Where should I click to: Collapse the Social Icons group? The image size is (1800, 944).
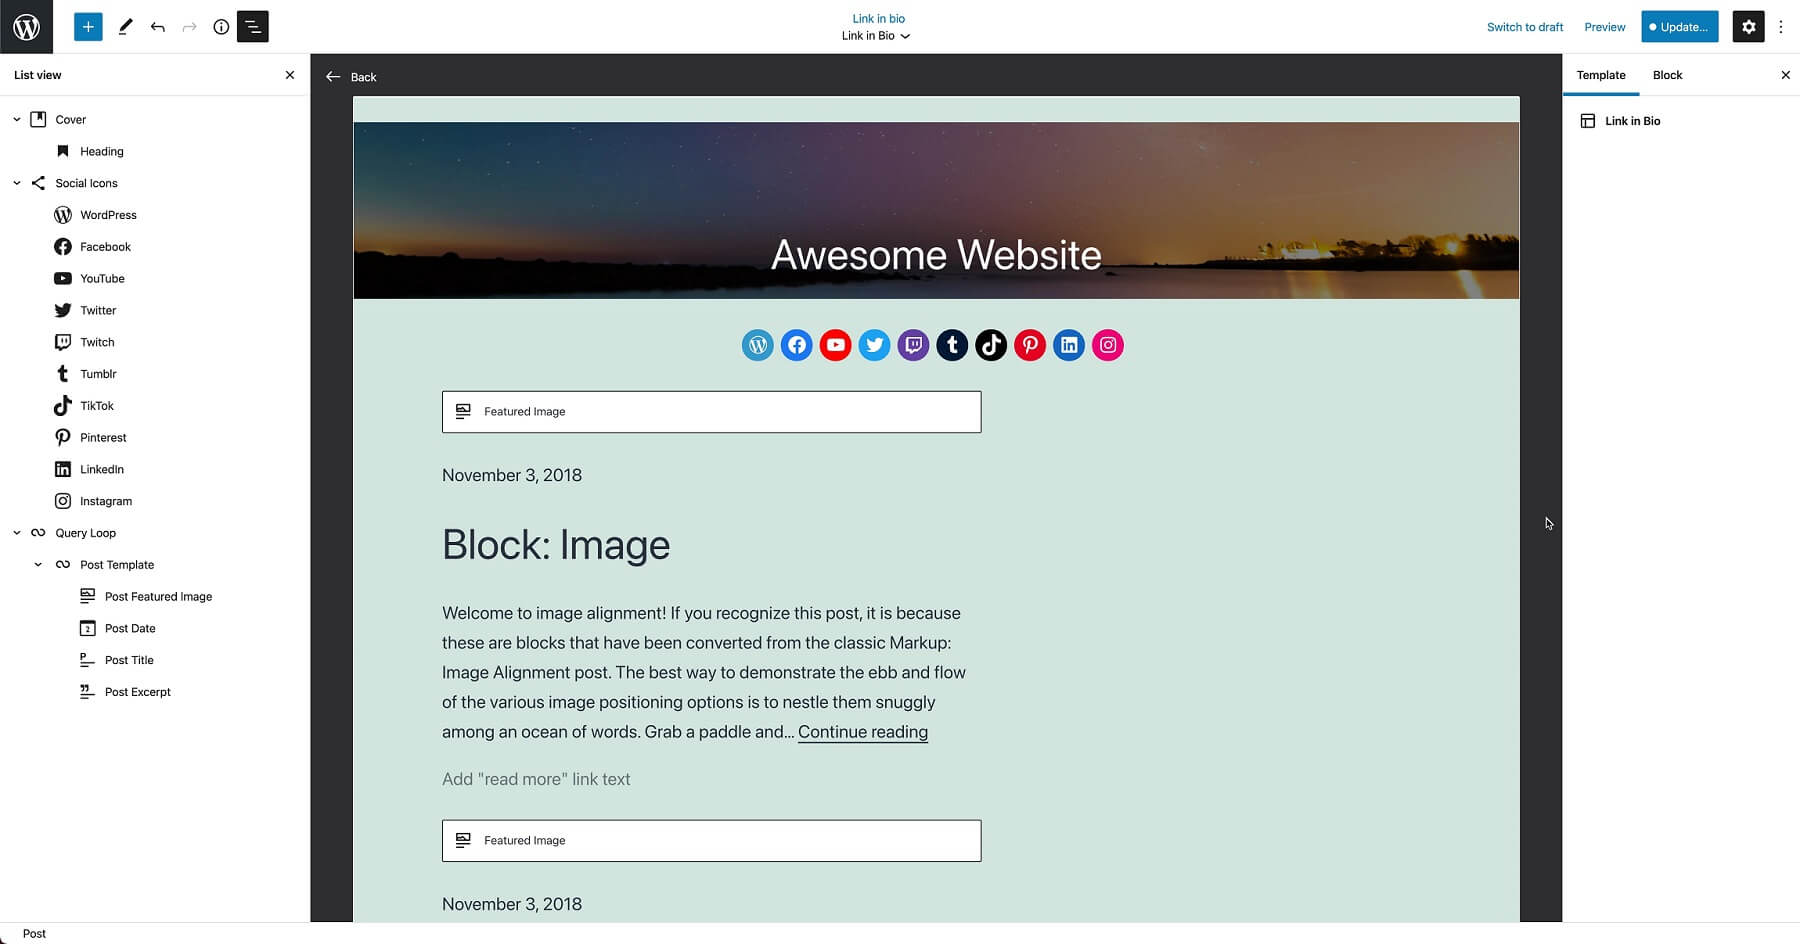(x=16, y=183)
